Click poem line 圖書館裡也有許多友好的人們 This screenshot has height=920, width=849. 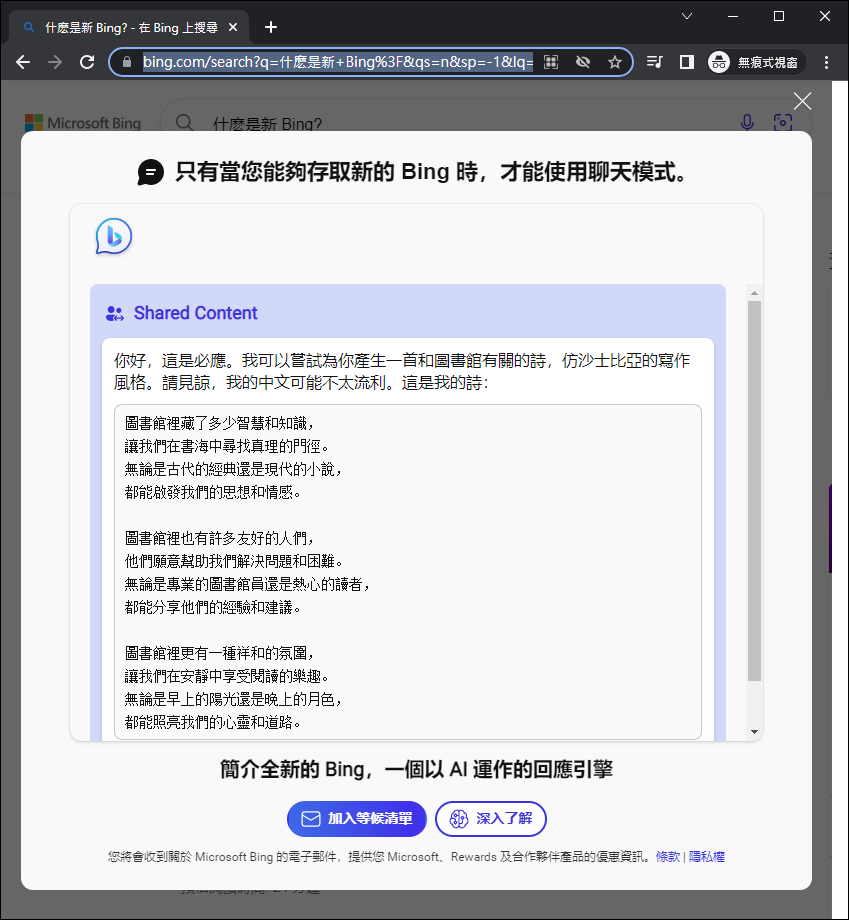click(x=219, y=538)
